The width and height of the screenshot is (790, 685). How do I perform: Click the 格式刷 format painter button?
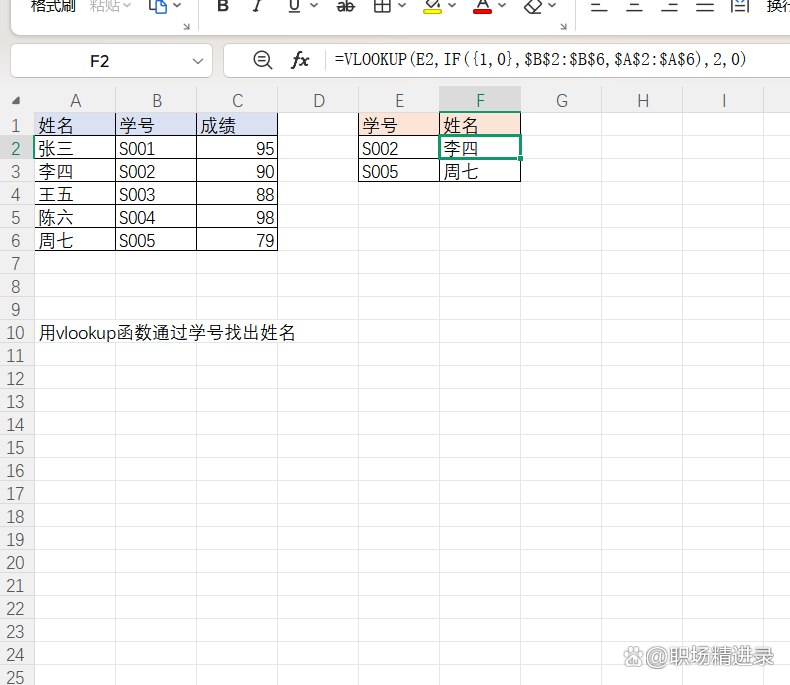pyautogui.click(x=53, y=6)
